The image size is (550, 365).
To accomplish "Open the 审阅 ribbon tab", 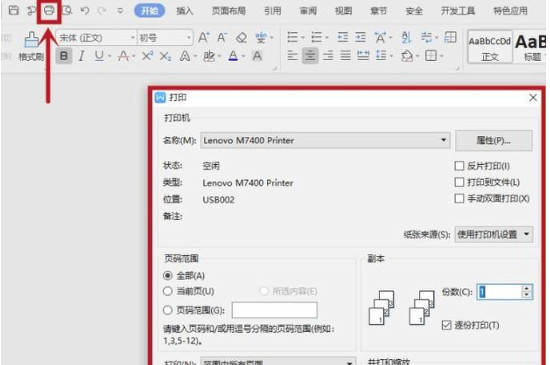I will coord(308,11).
